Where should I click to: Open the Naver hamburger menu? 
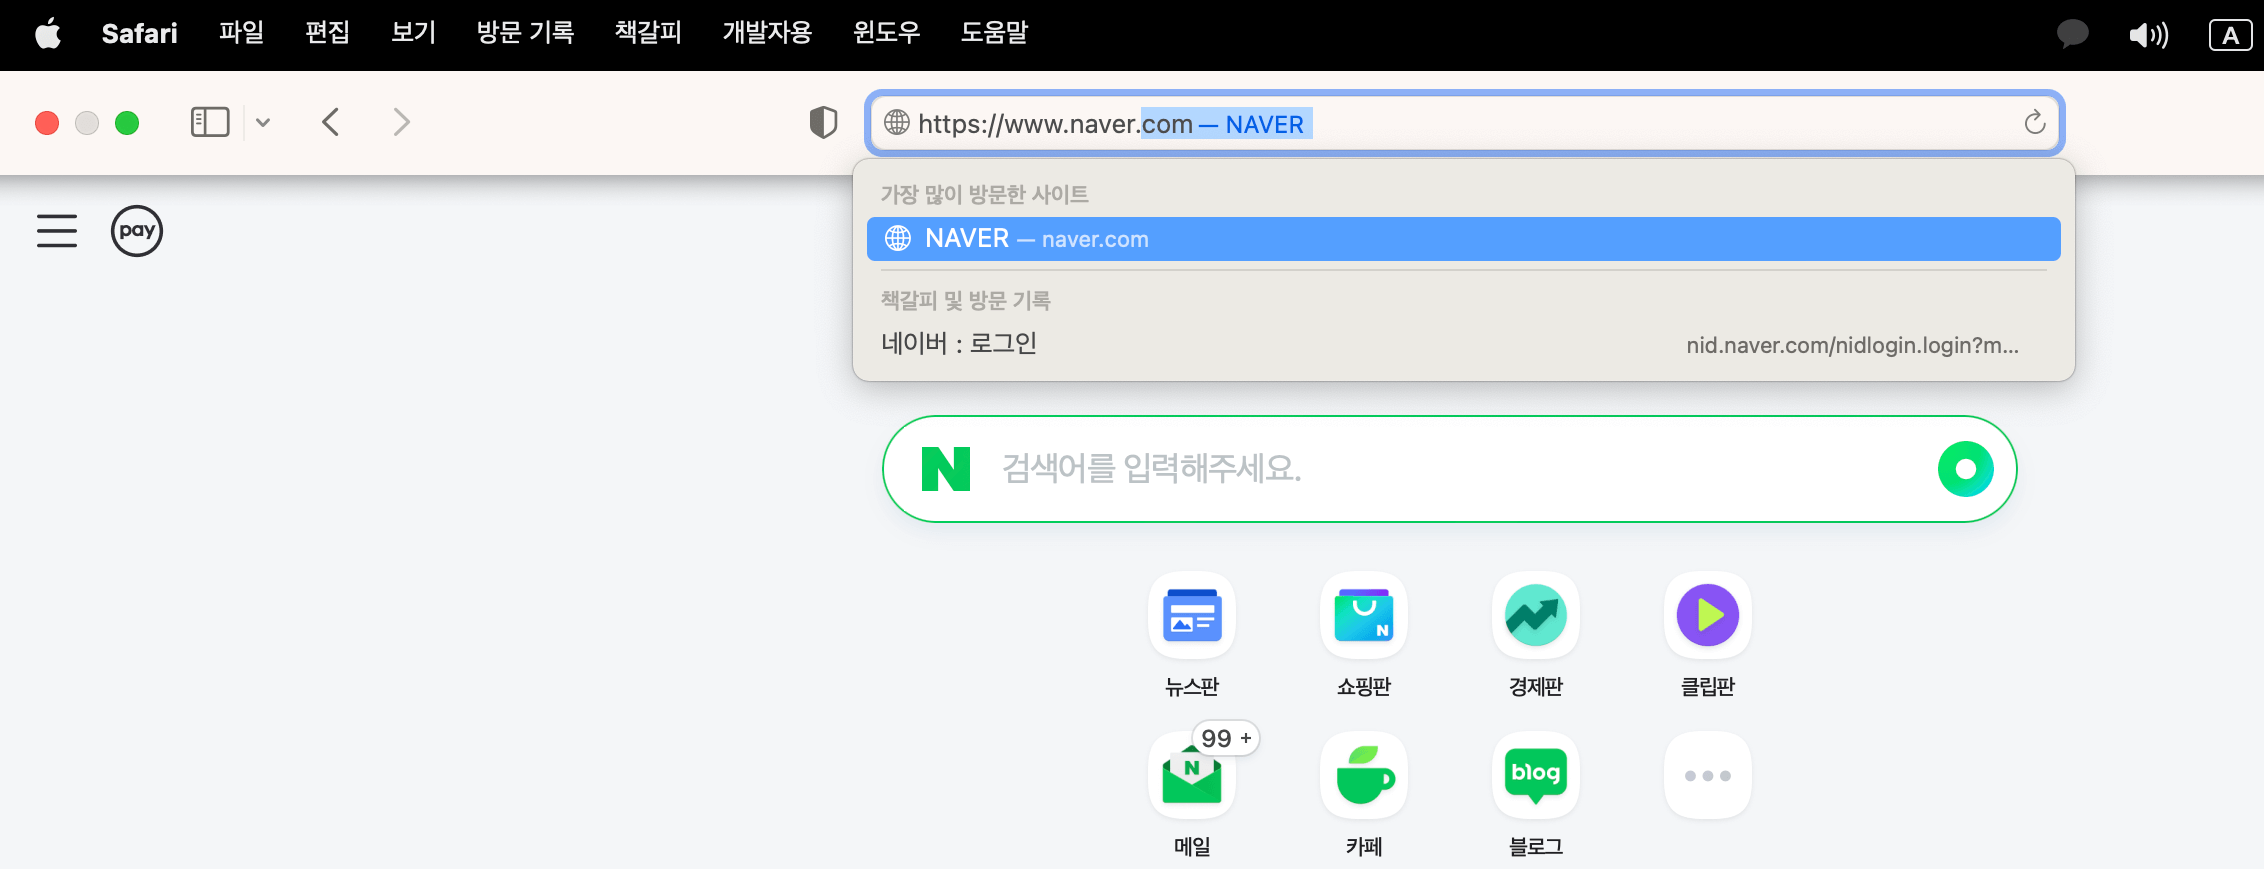[57, 231]
